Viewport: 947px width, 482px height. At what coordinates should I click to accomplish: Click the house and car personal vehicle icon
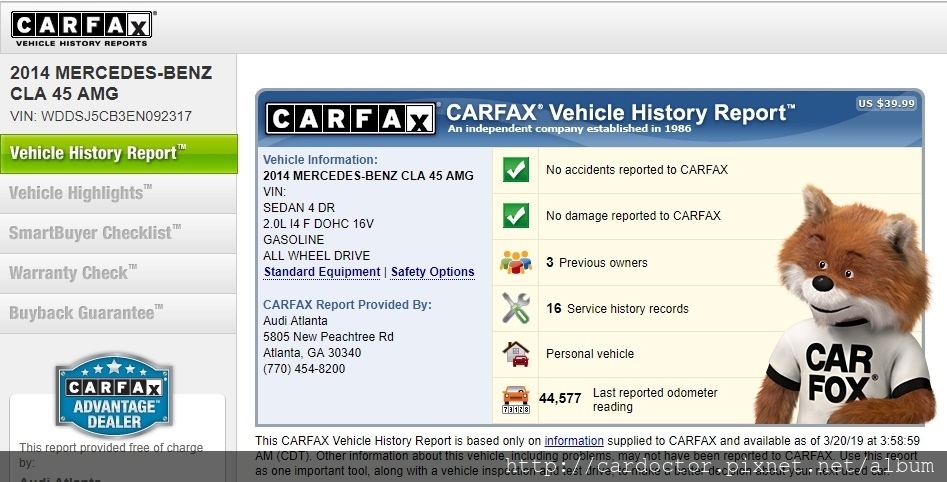(516, 354)
